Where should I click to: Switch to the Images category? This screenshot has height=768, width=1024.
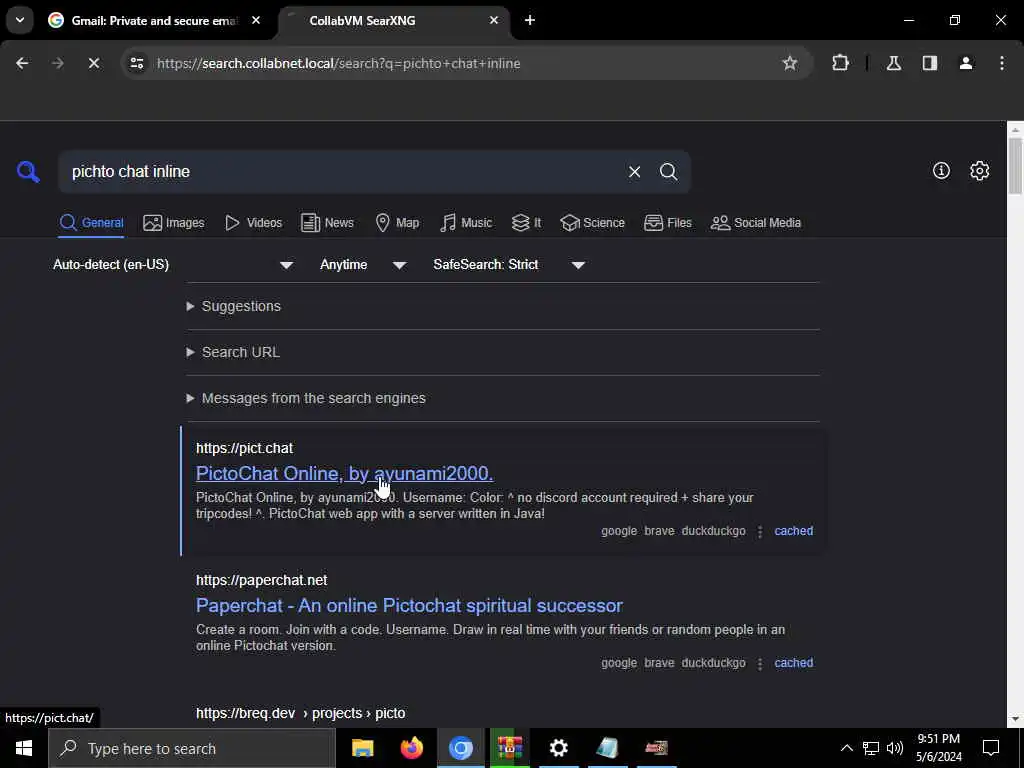pyautogui.click(x=174, y=223)
